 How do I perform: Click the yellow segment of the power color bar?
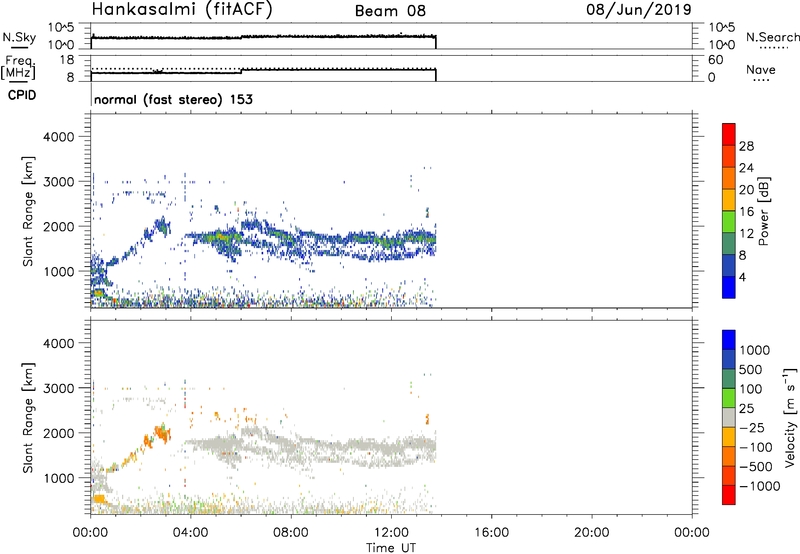[729, 199]
